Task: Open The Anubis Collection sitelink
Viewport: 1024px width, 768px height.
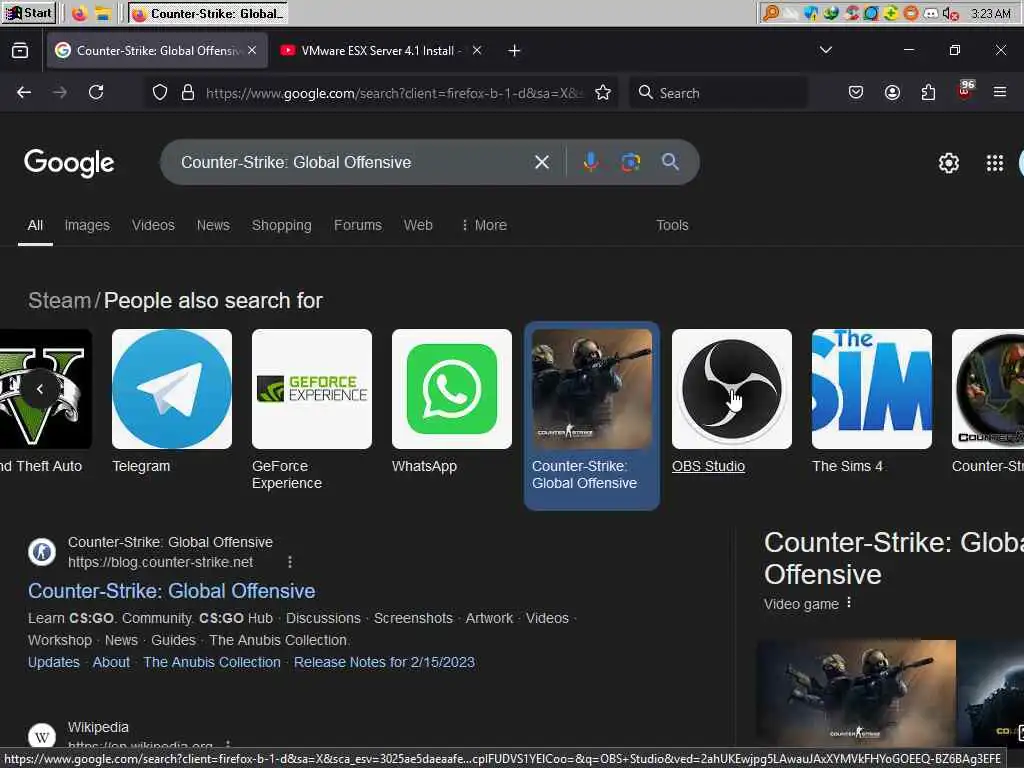Action: (x=212, y=662)
